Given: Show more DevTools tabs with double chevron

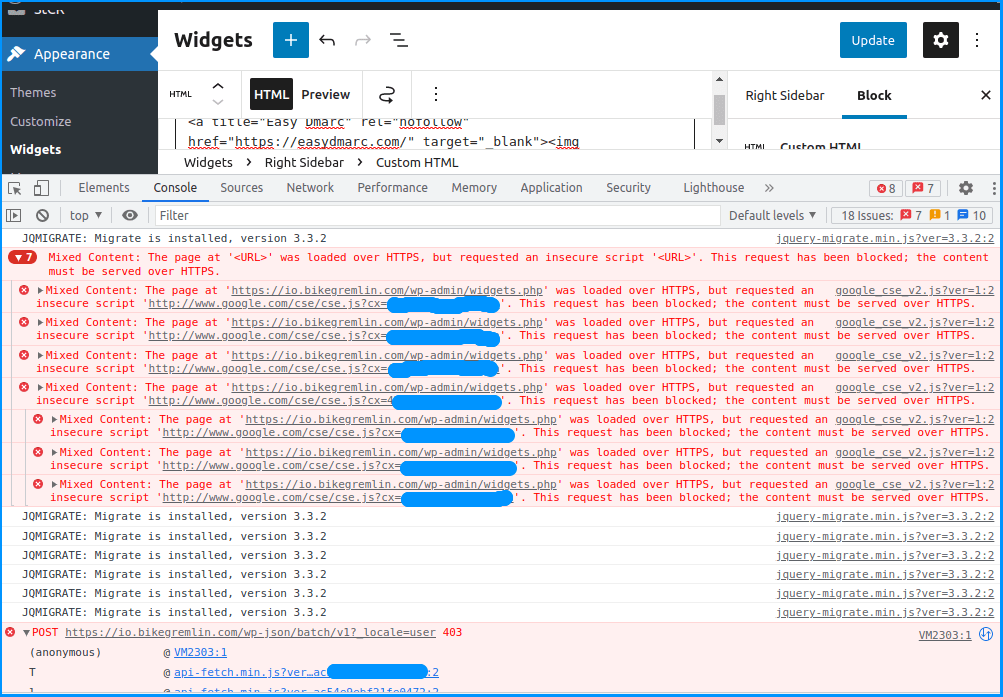Looking at the screenshot, I should [769, 188].
